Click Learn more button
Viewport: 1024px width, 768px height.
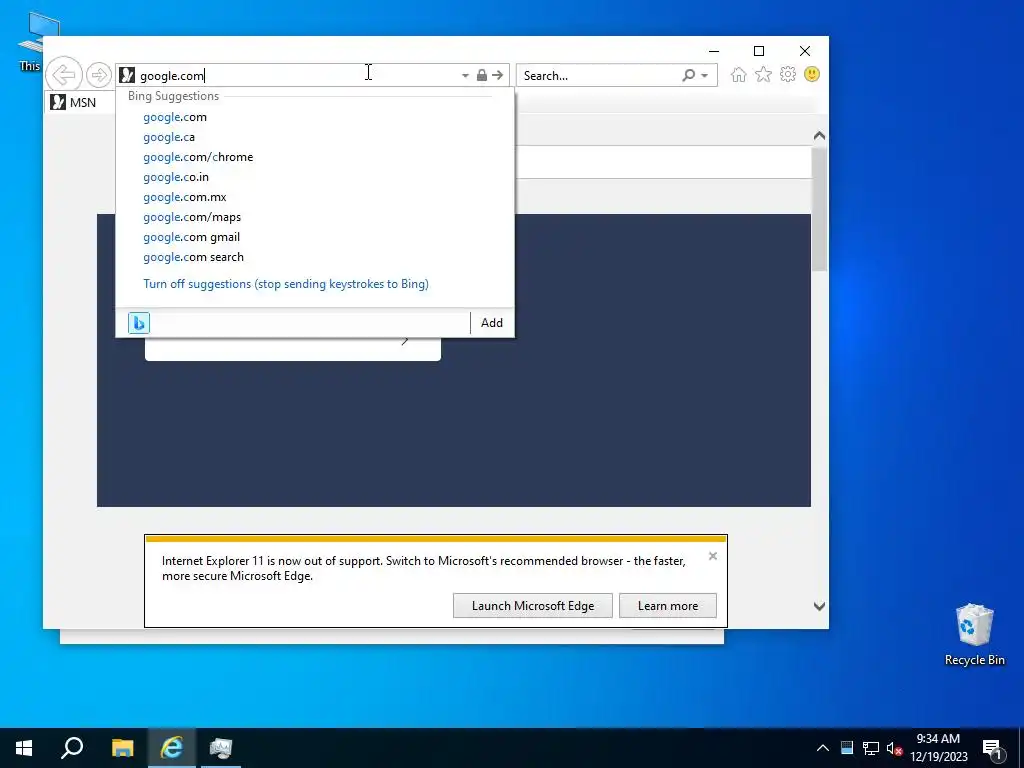(x=667, y=605)
